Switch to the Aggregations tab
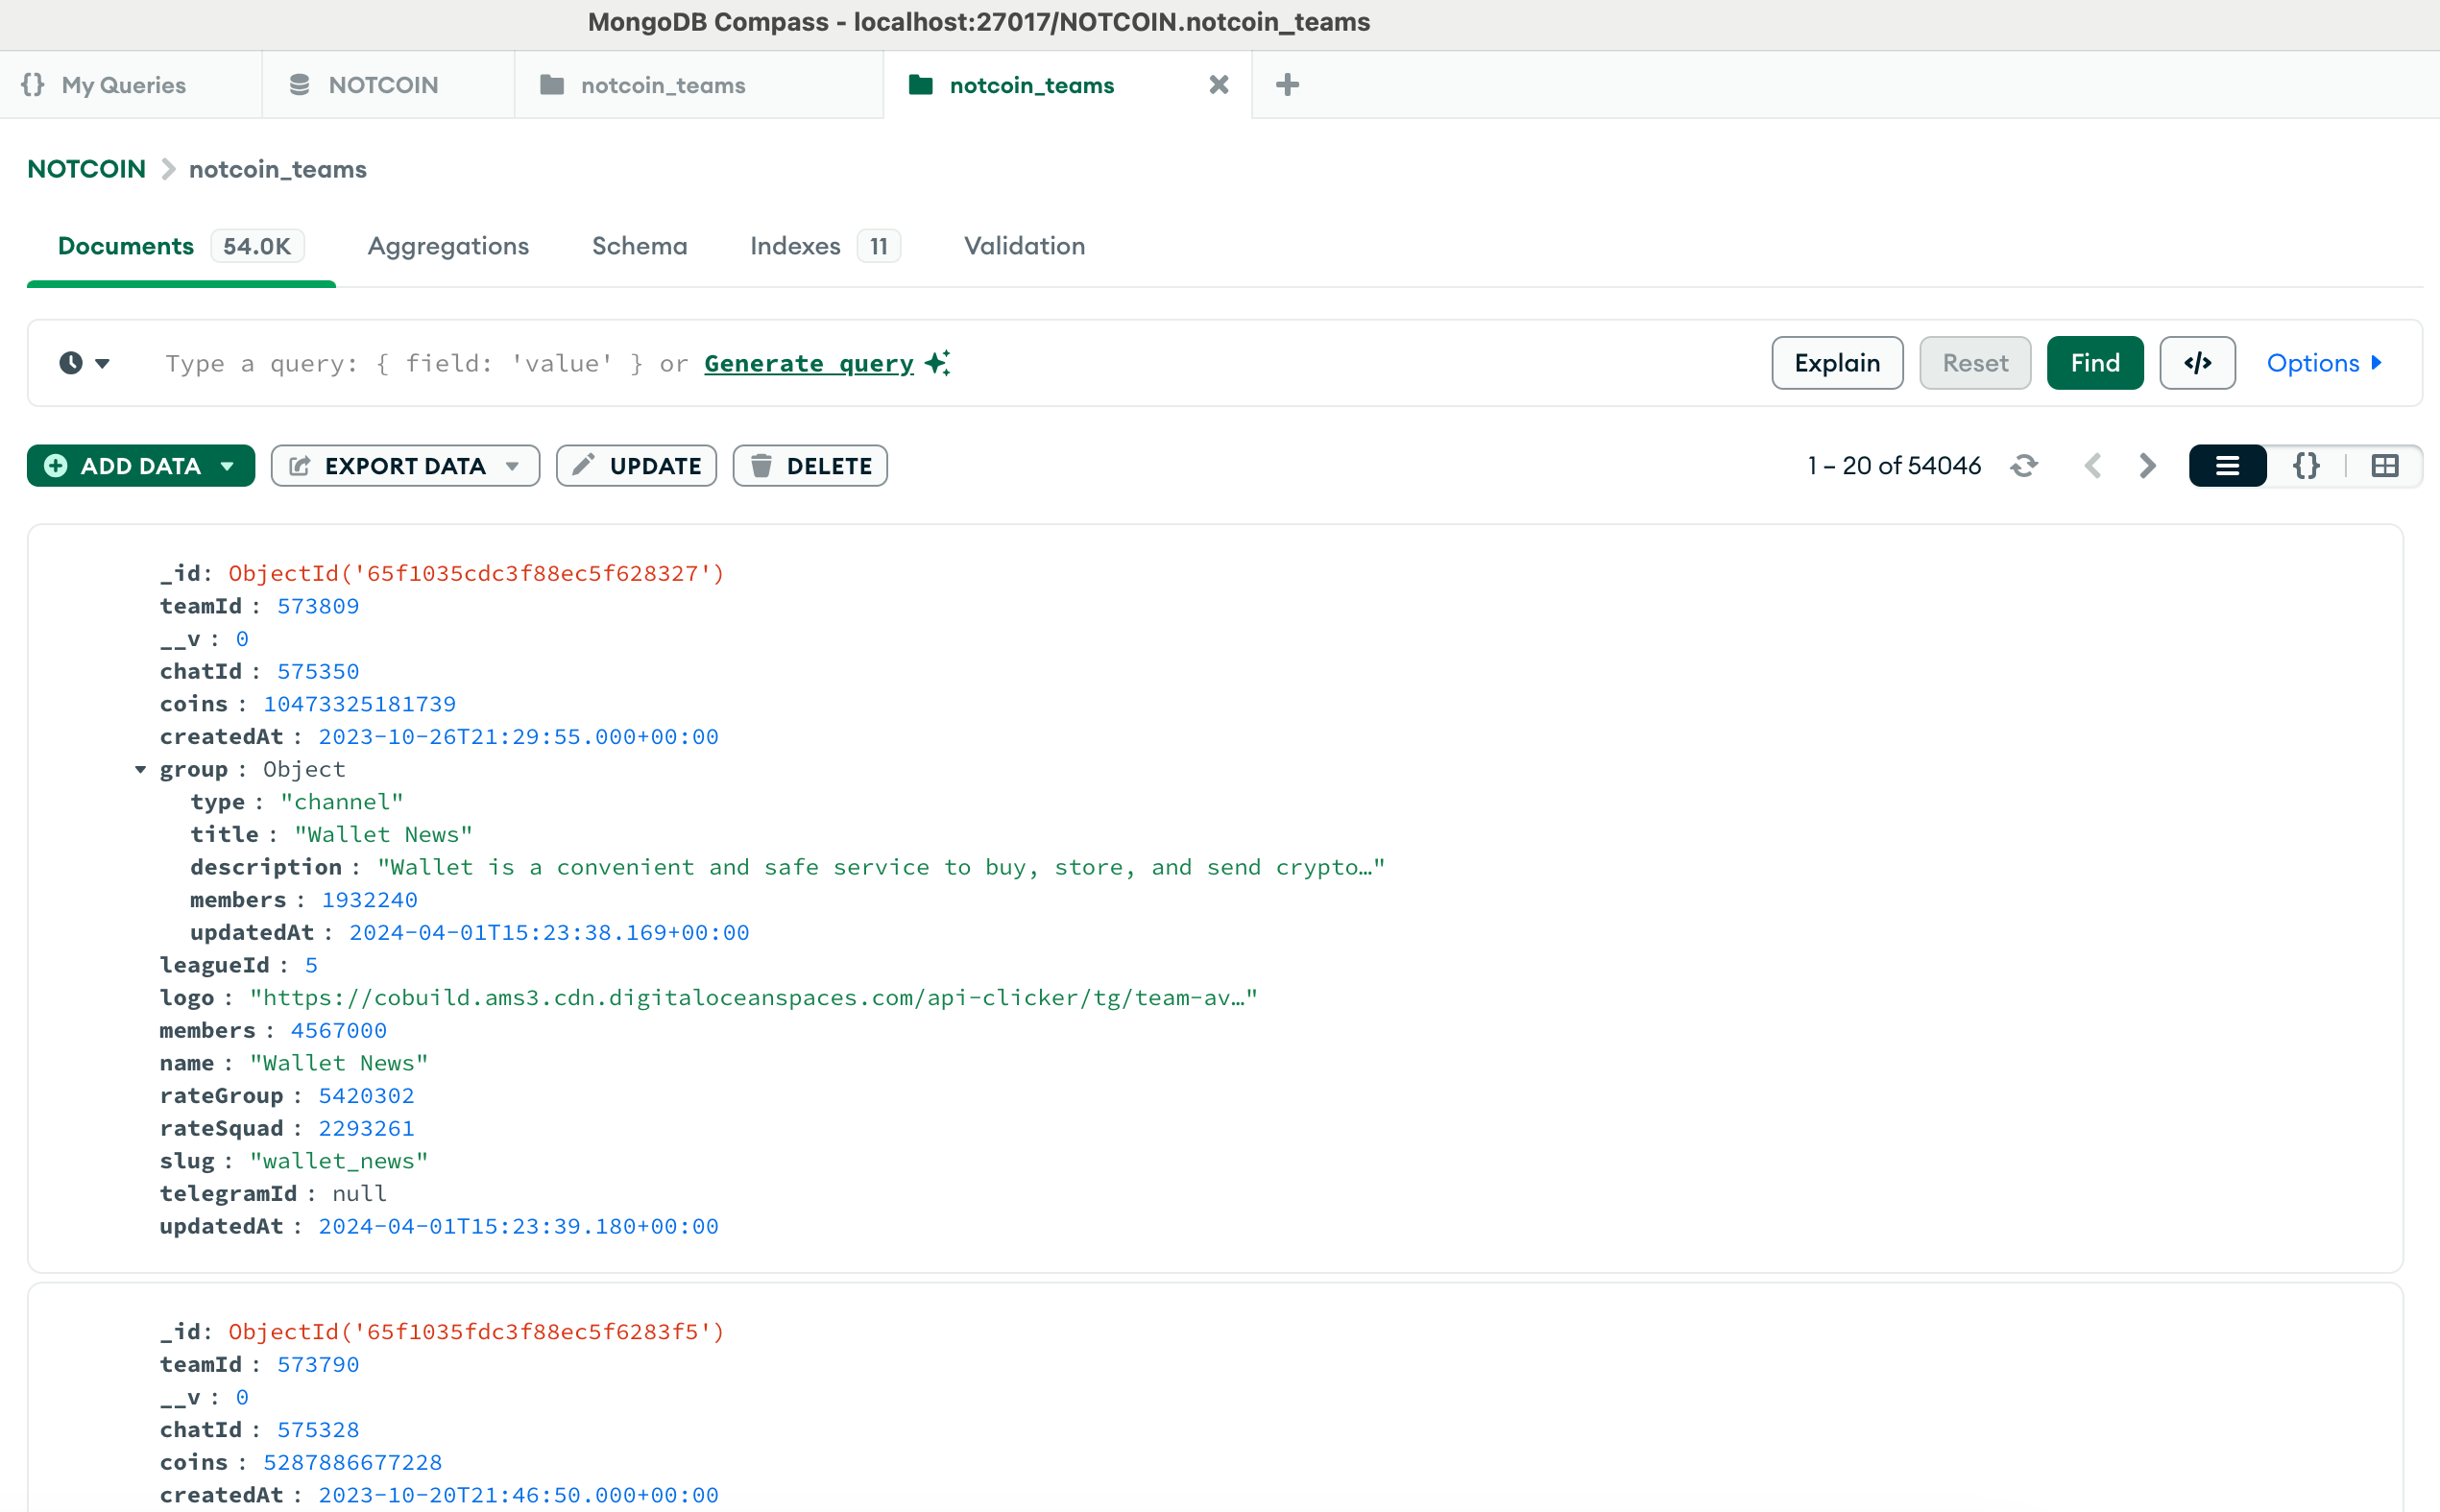 (x=447, y=246)
